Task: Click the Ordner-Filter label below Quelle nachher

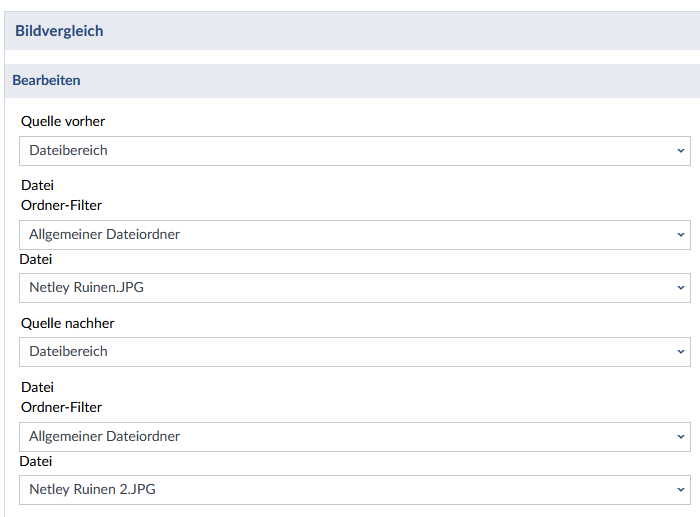Action: pos(61,407)
